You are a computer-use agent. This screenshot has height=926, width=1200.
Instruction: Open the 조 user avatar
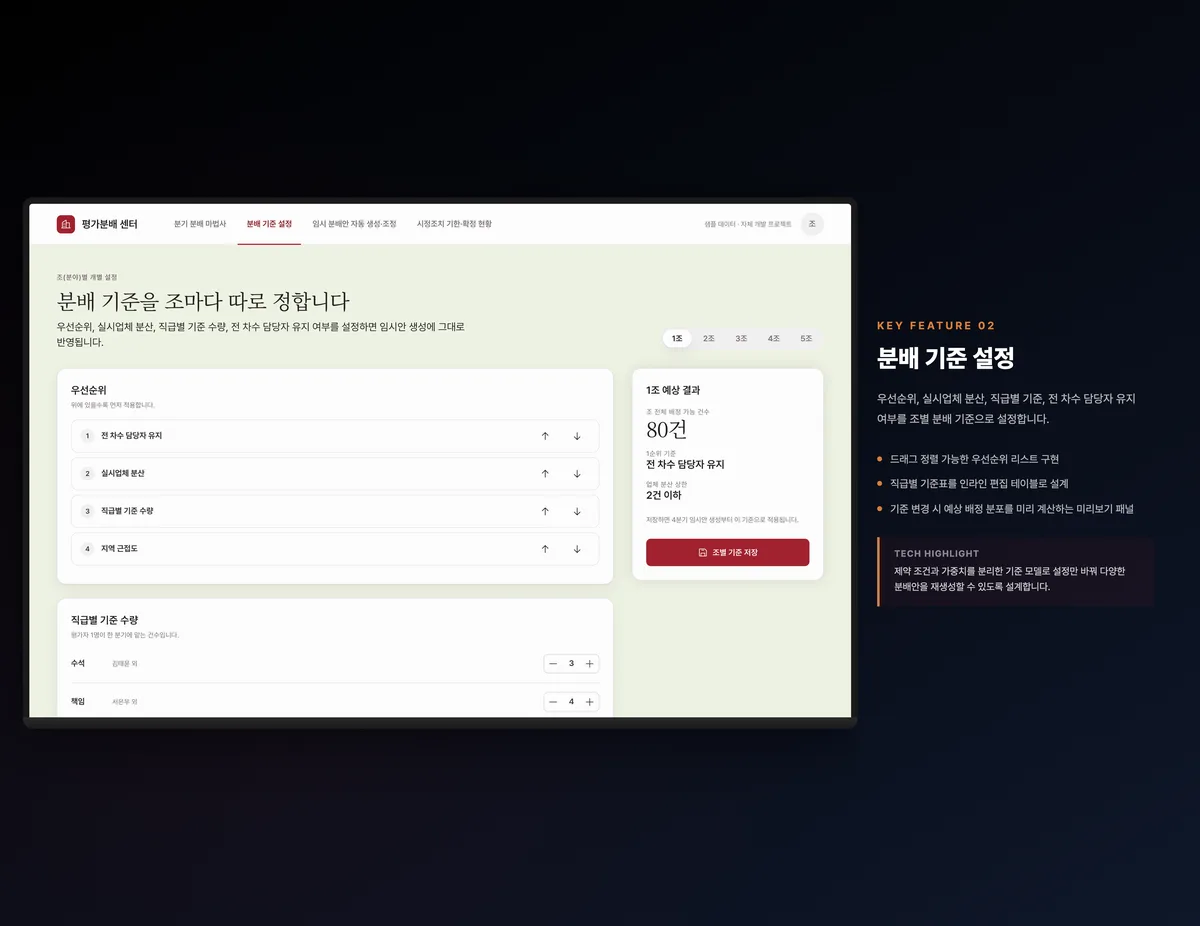[x=812, y=224]
